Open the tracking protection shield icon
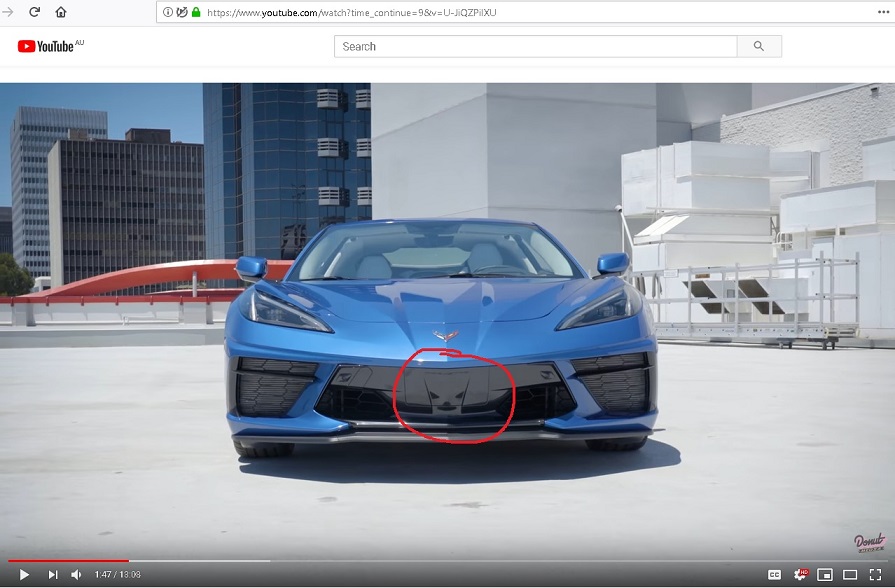Screen dimensions: 895x588 point(182,13)
